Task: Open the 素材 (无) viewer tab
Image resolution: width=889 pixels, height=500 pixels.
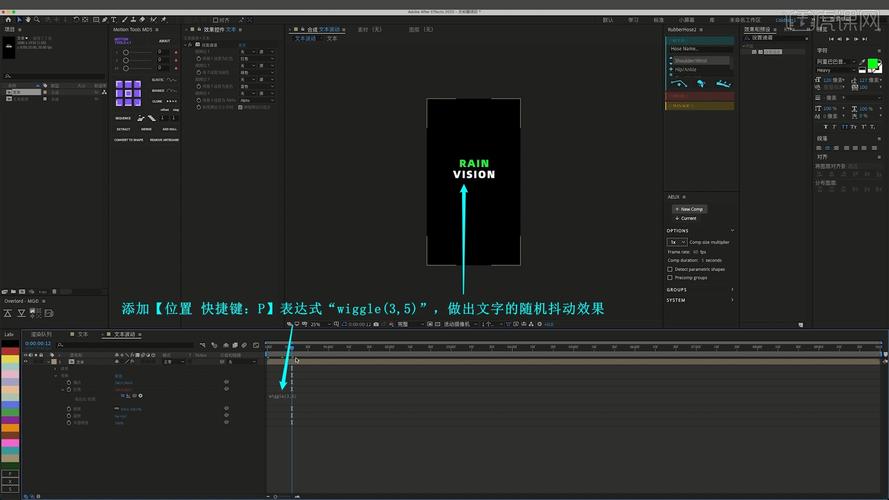Action: [x=370, y=29]
